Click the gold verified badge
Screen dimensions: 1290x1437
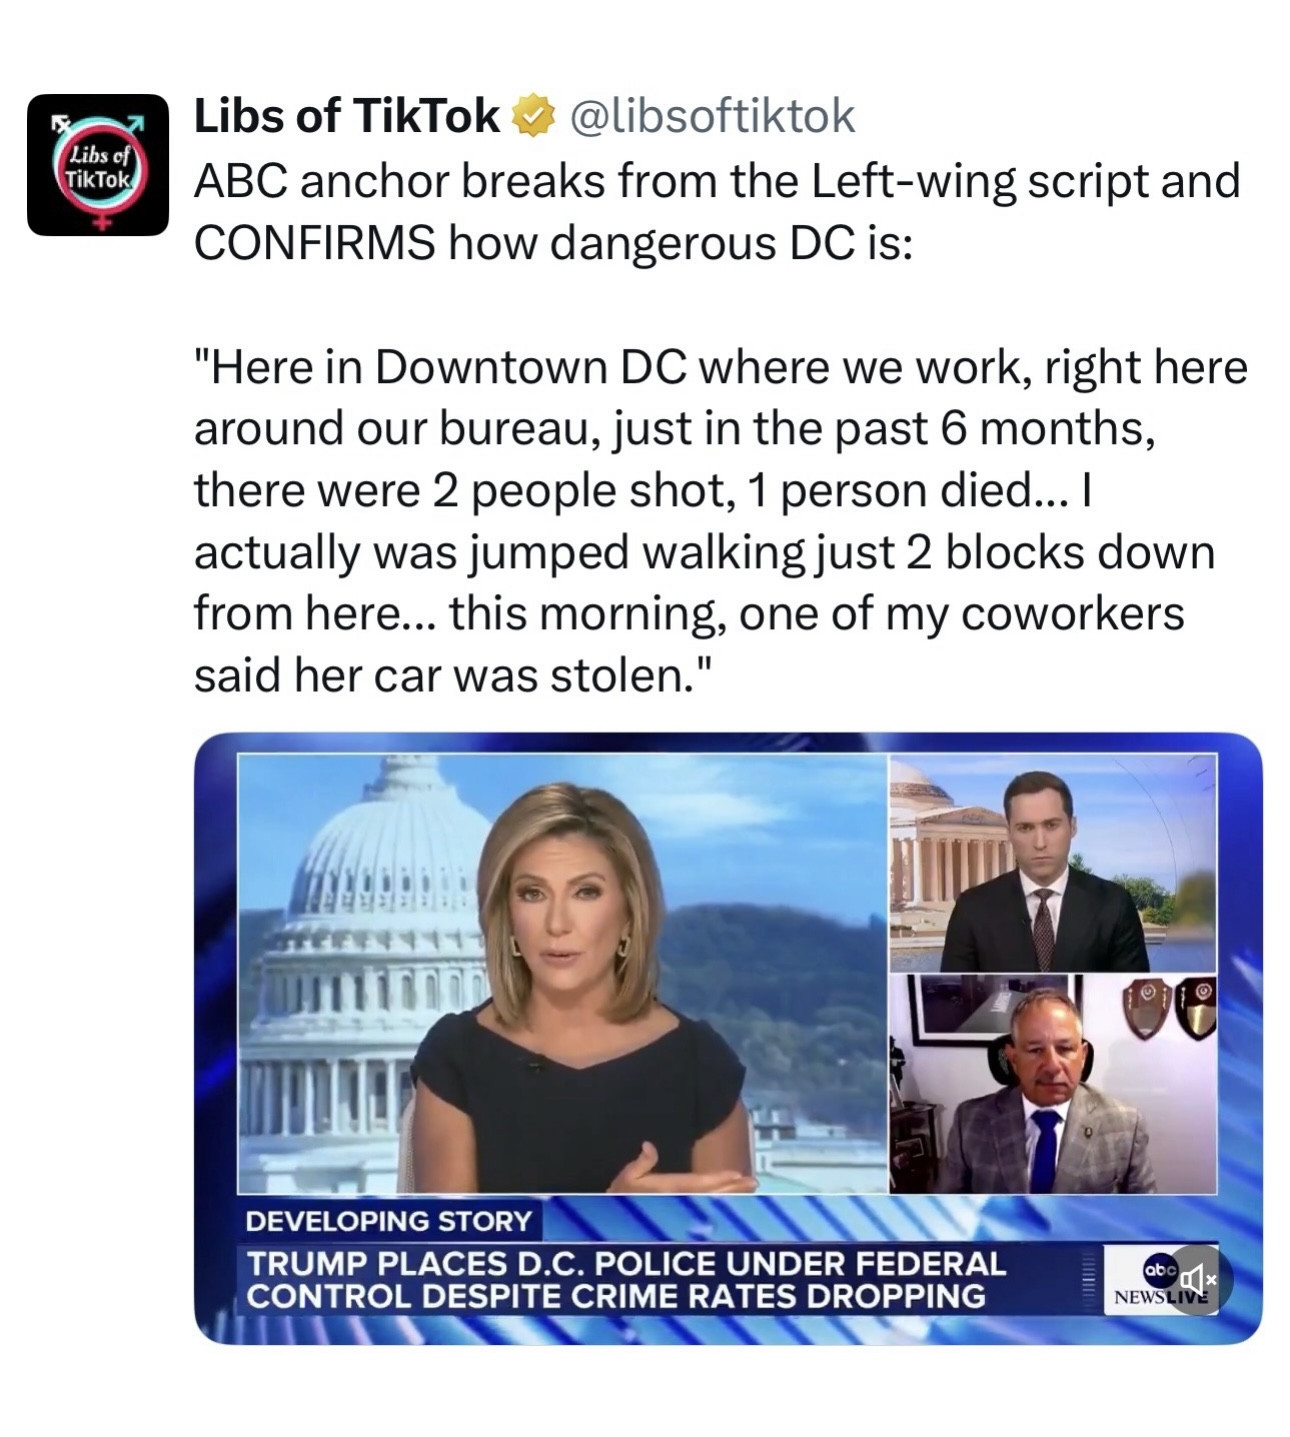(x=533, y=116)
